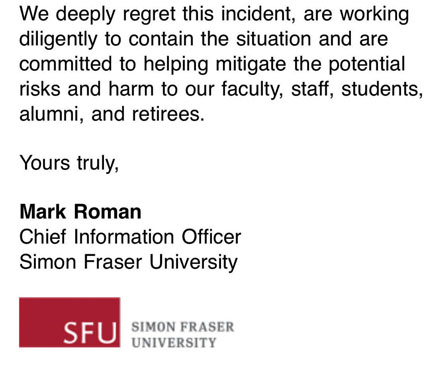Click the Simon Fraser University signature line

coord(128,262)
